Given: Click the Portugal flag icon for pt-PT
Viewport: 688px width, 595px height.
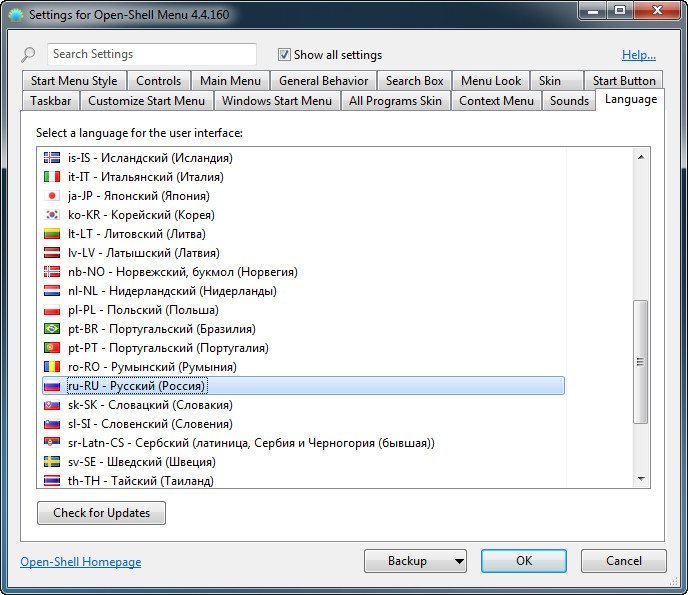Looking at the screenshot, I should tap(52, 348).
